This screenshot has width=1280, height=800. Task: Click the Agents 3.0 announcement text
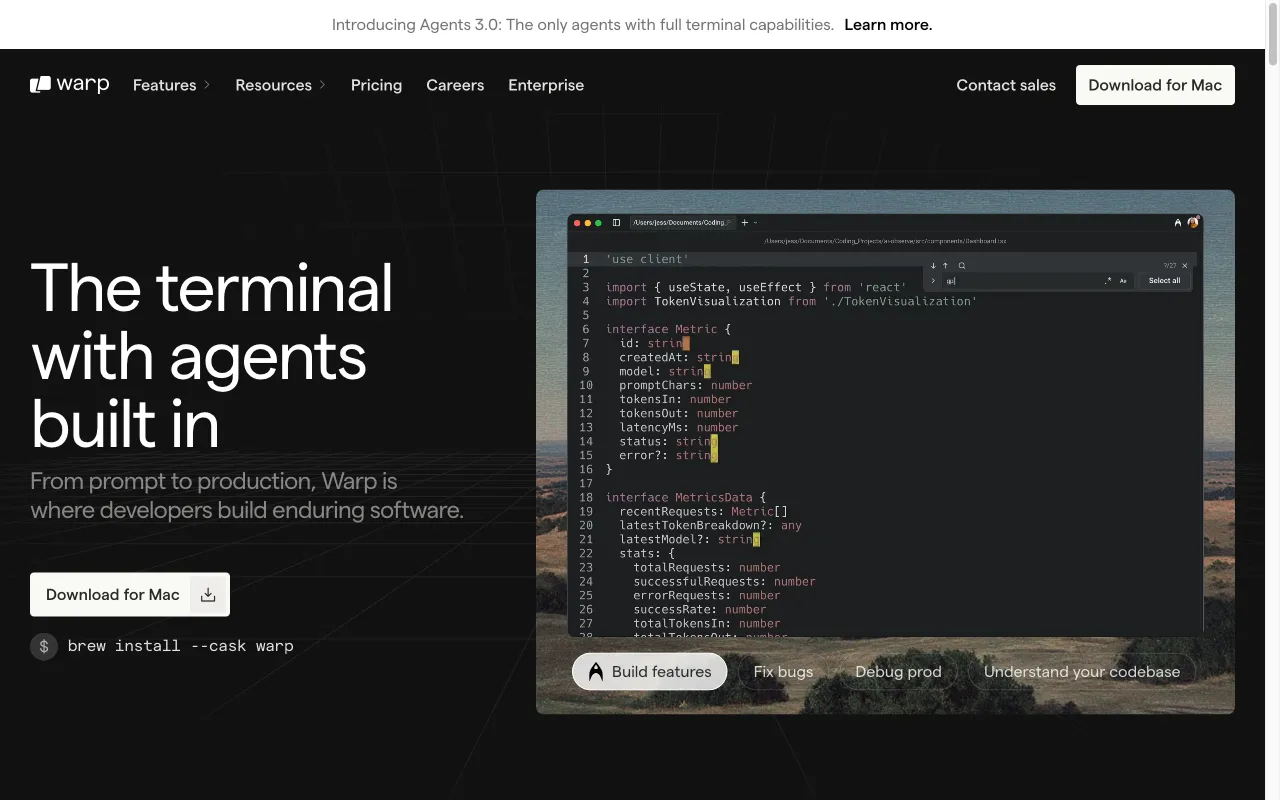coord(583,25)
